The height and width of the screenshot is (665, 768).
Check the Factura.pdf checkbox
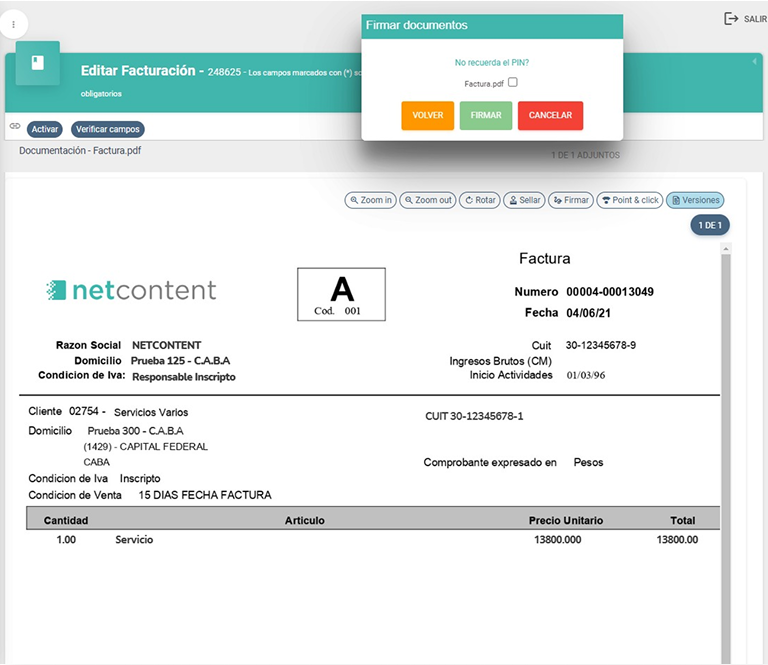tap(513, 83)
